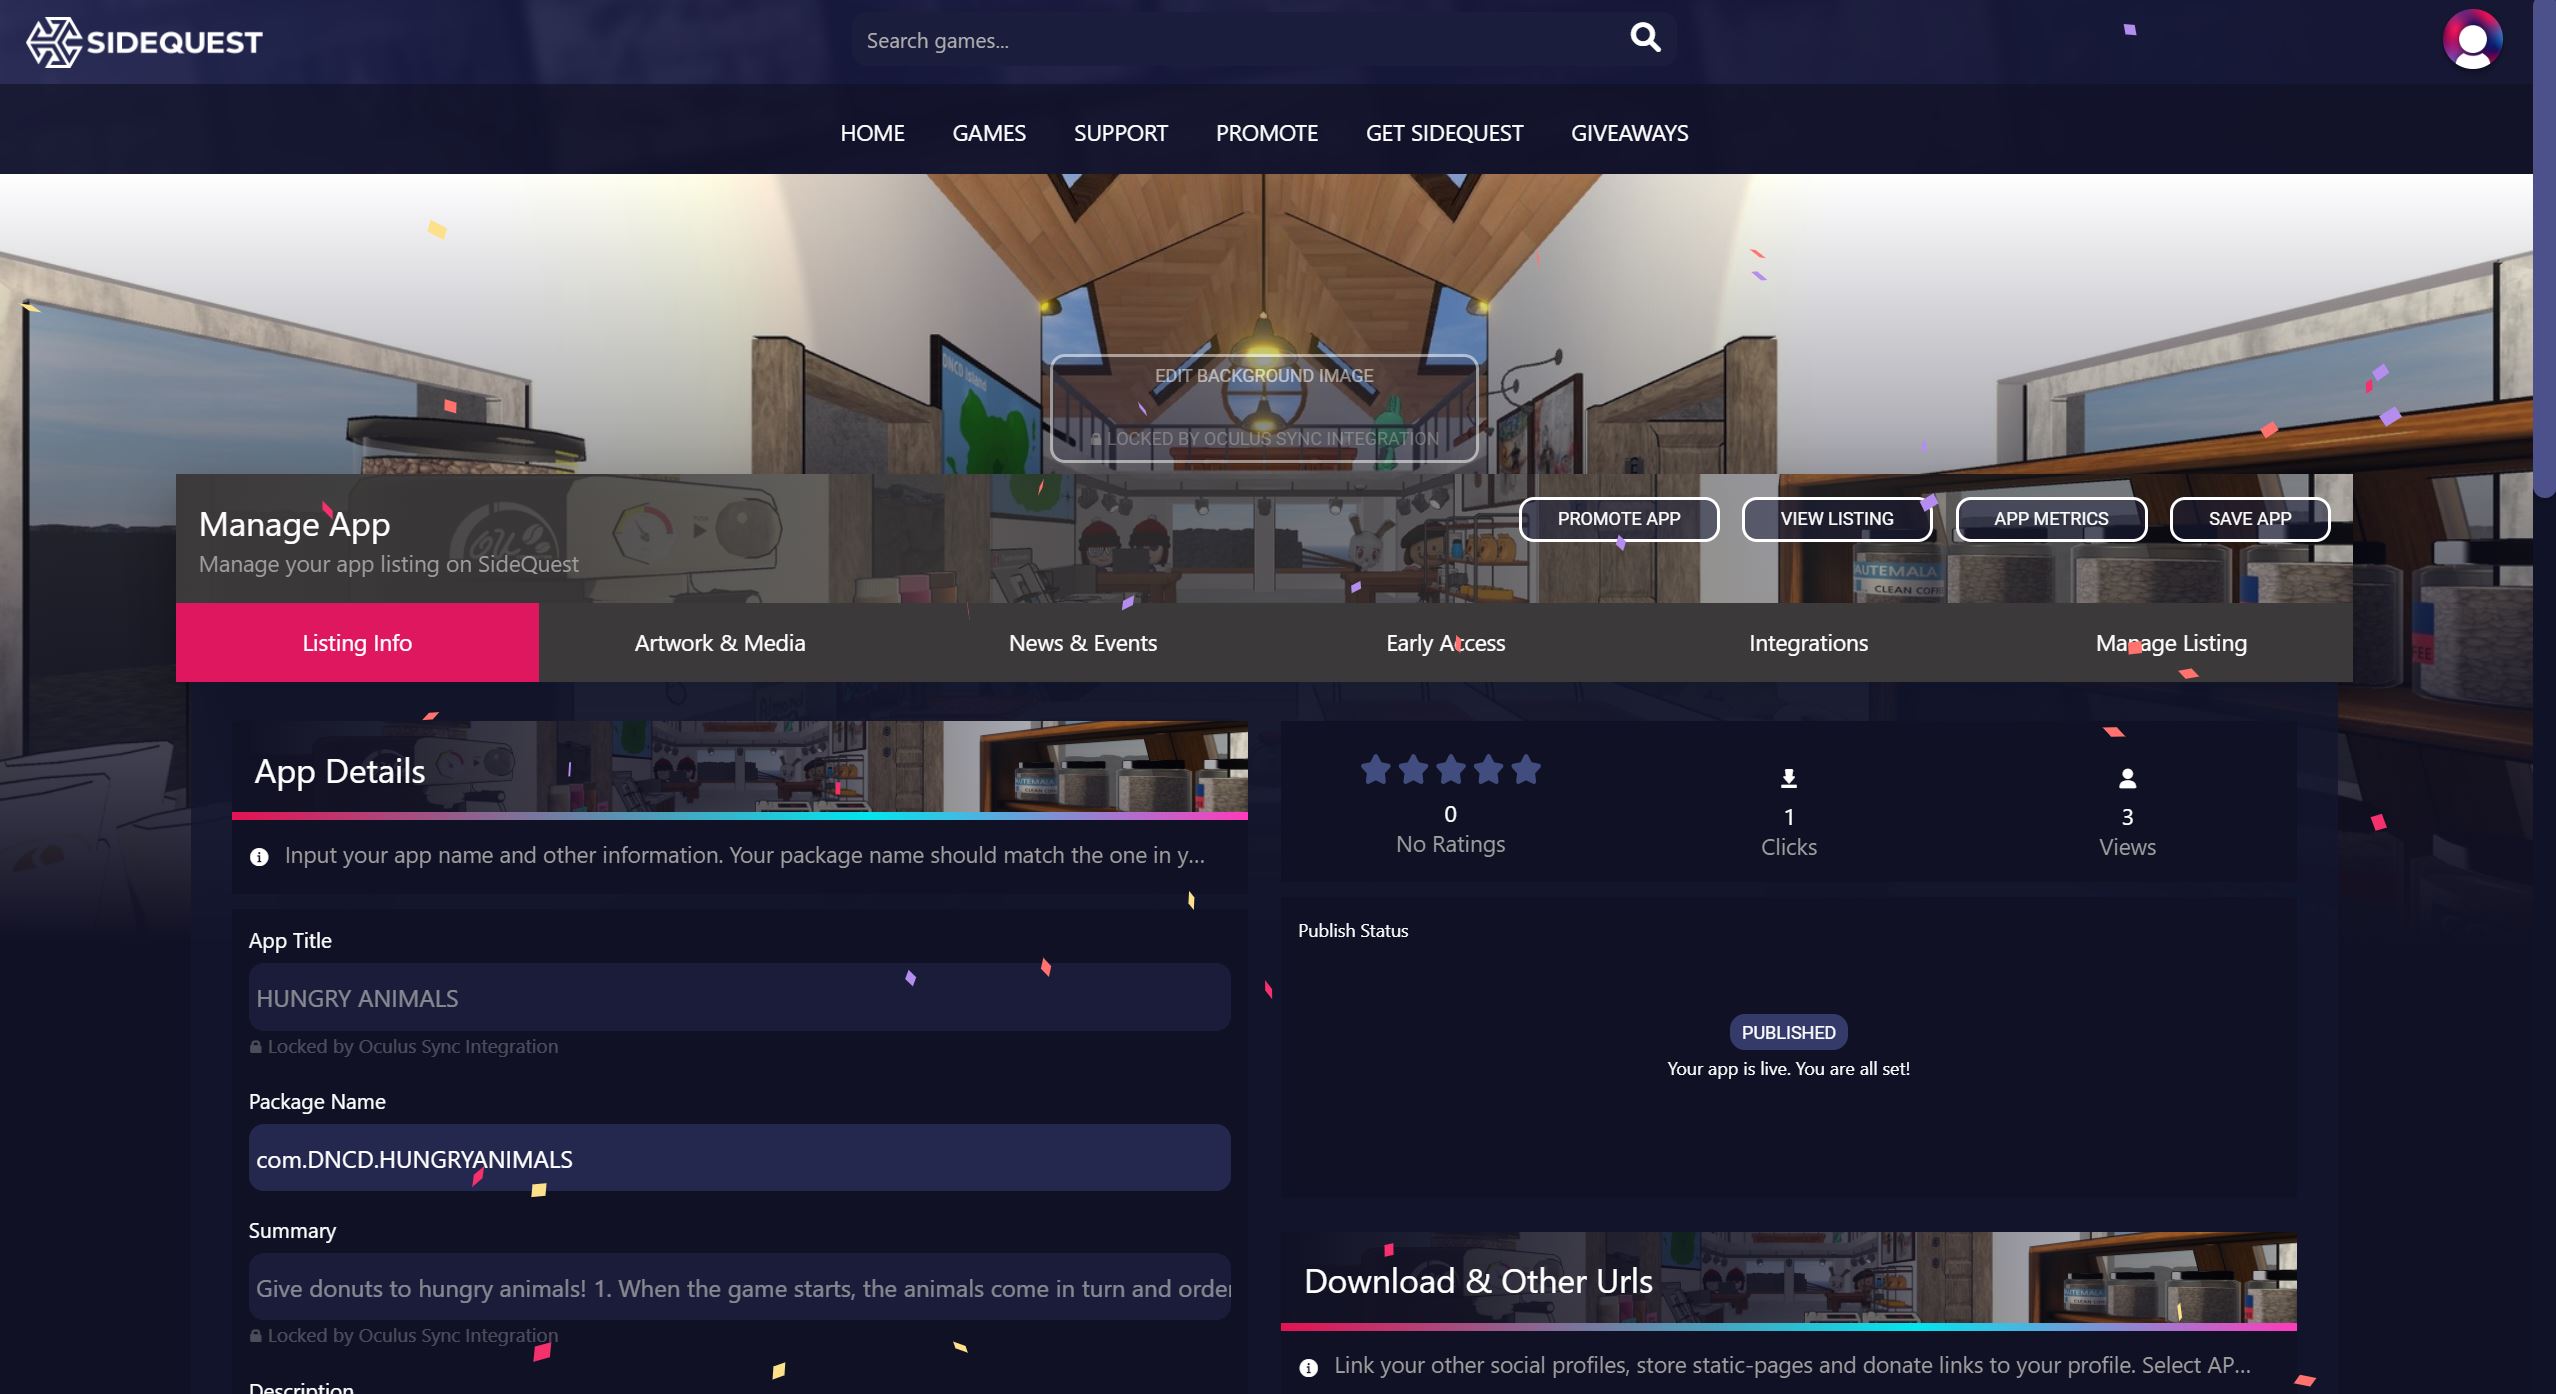This screenshot has height=1394, width=2556.
Task: Click the Package Name field
Action: point(739,1158)
